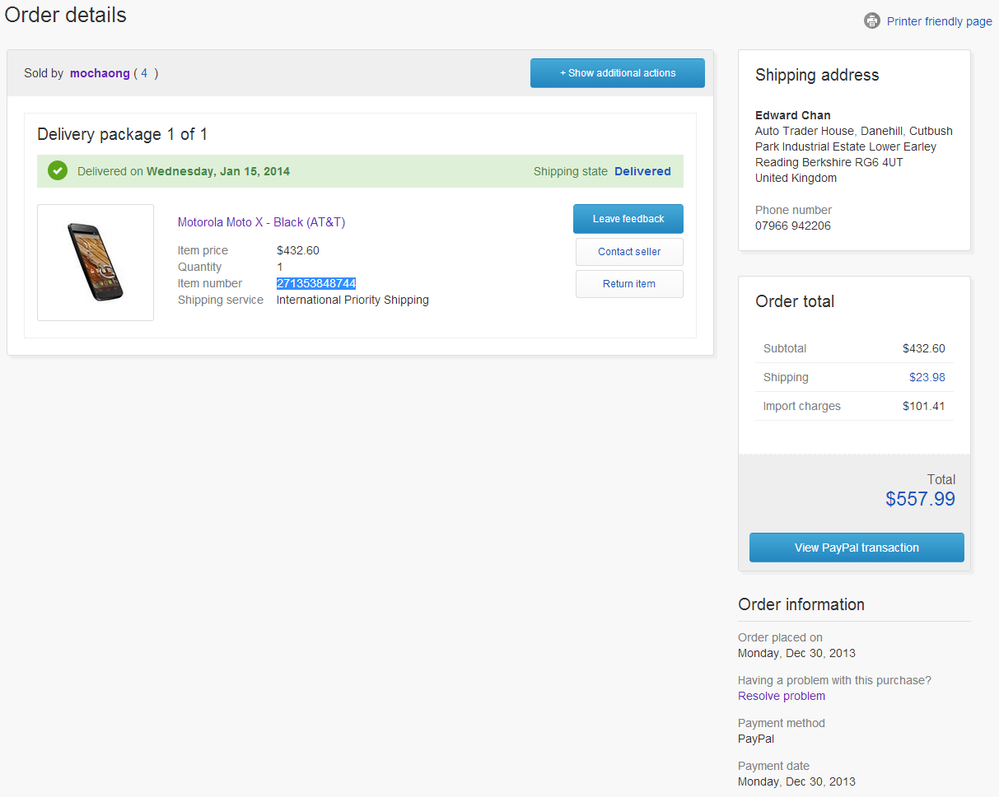
Task: Click the item price $432.60 value
Action: 298,250
